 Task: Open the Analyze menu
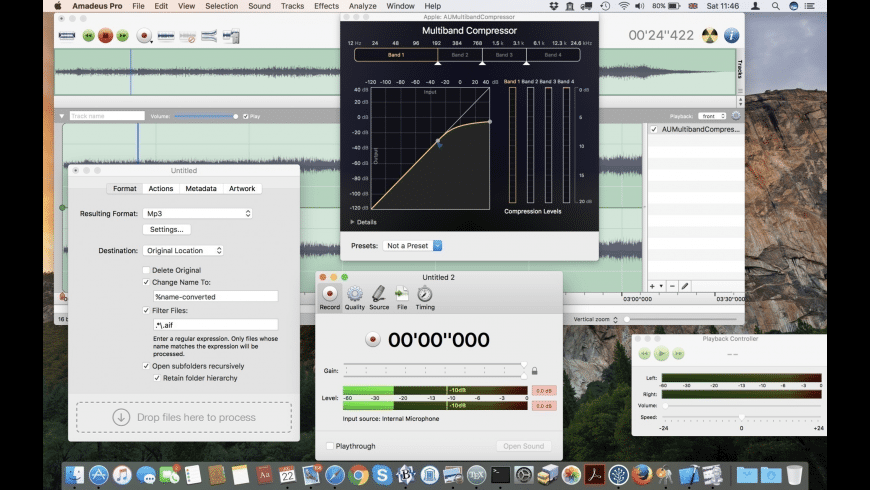click(362, 6)
